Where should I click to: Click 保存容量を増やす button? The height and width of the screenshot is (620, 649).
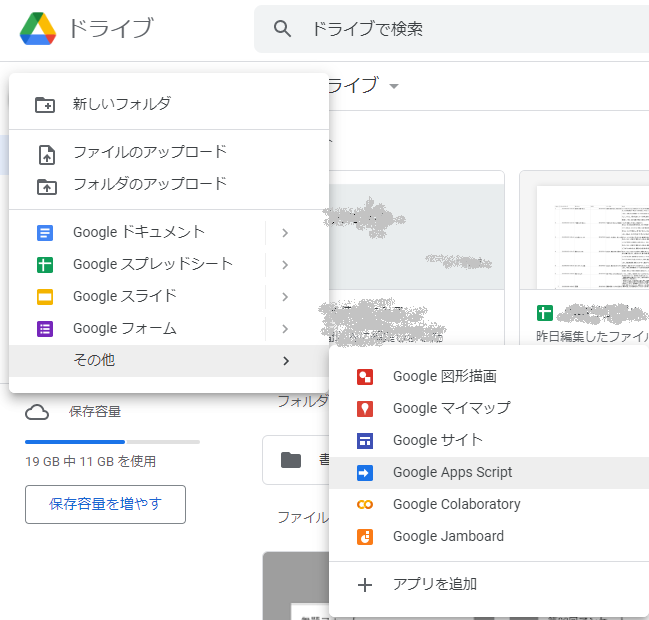(105, 505)
